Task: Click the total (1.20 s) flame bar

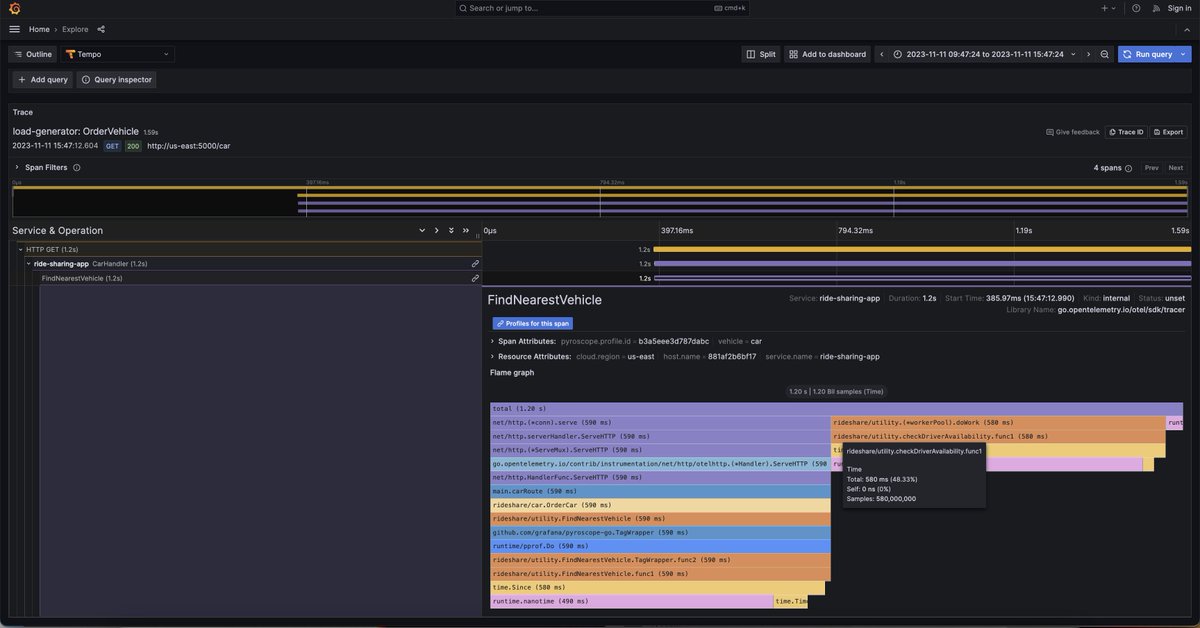Action: click(836, 409)
